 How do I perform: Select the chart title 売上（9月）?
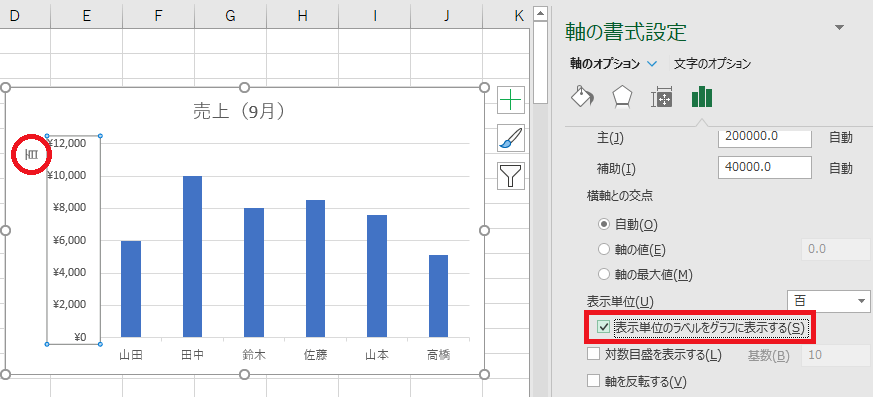point(239,111)
